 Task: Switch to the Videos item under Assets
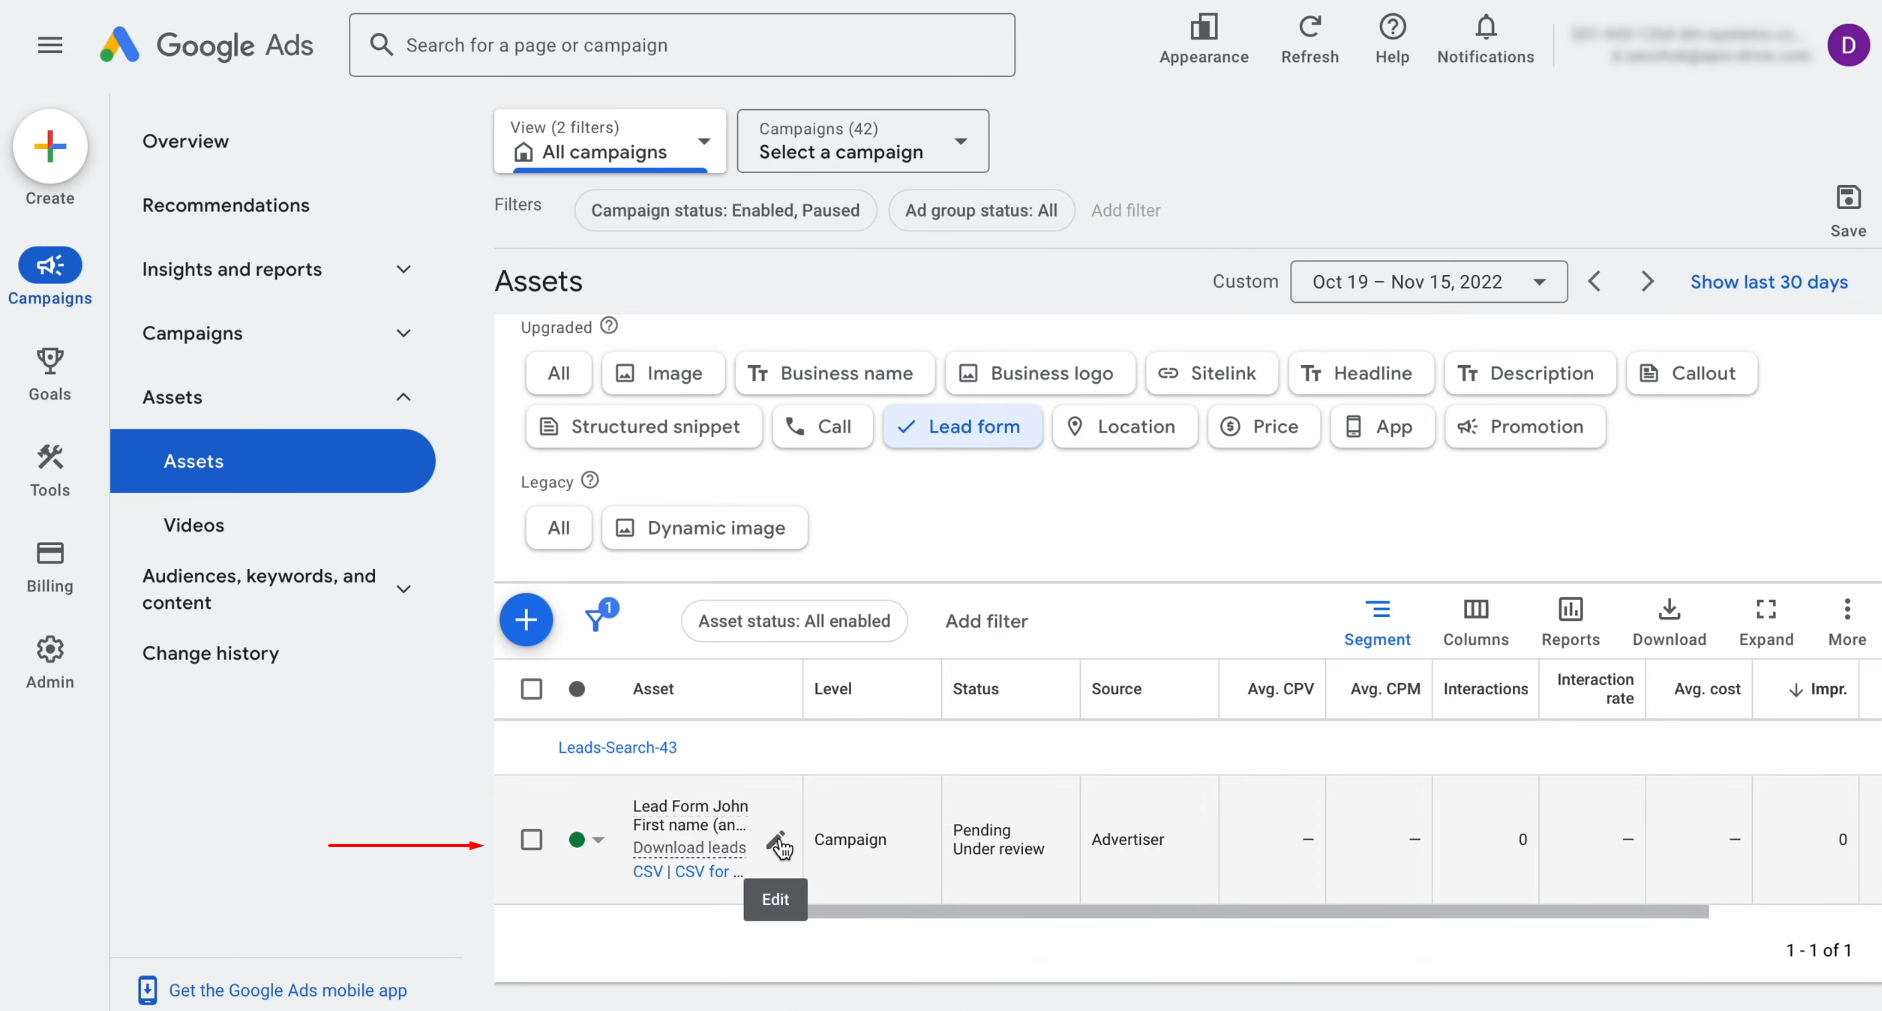click(x=193, y=524)
